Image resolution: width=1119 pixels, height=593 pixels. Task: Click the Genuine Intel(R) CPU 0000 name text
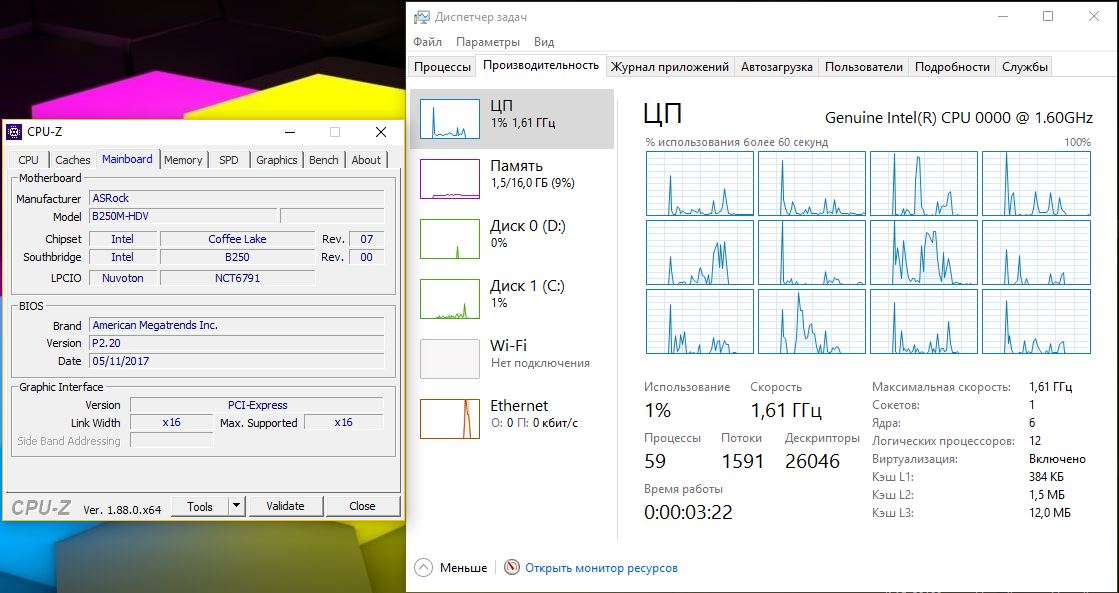(958, 118)
